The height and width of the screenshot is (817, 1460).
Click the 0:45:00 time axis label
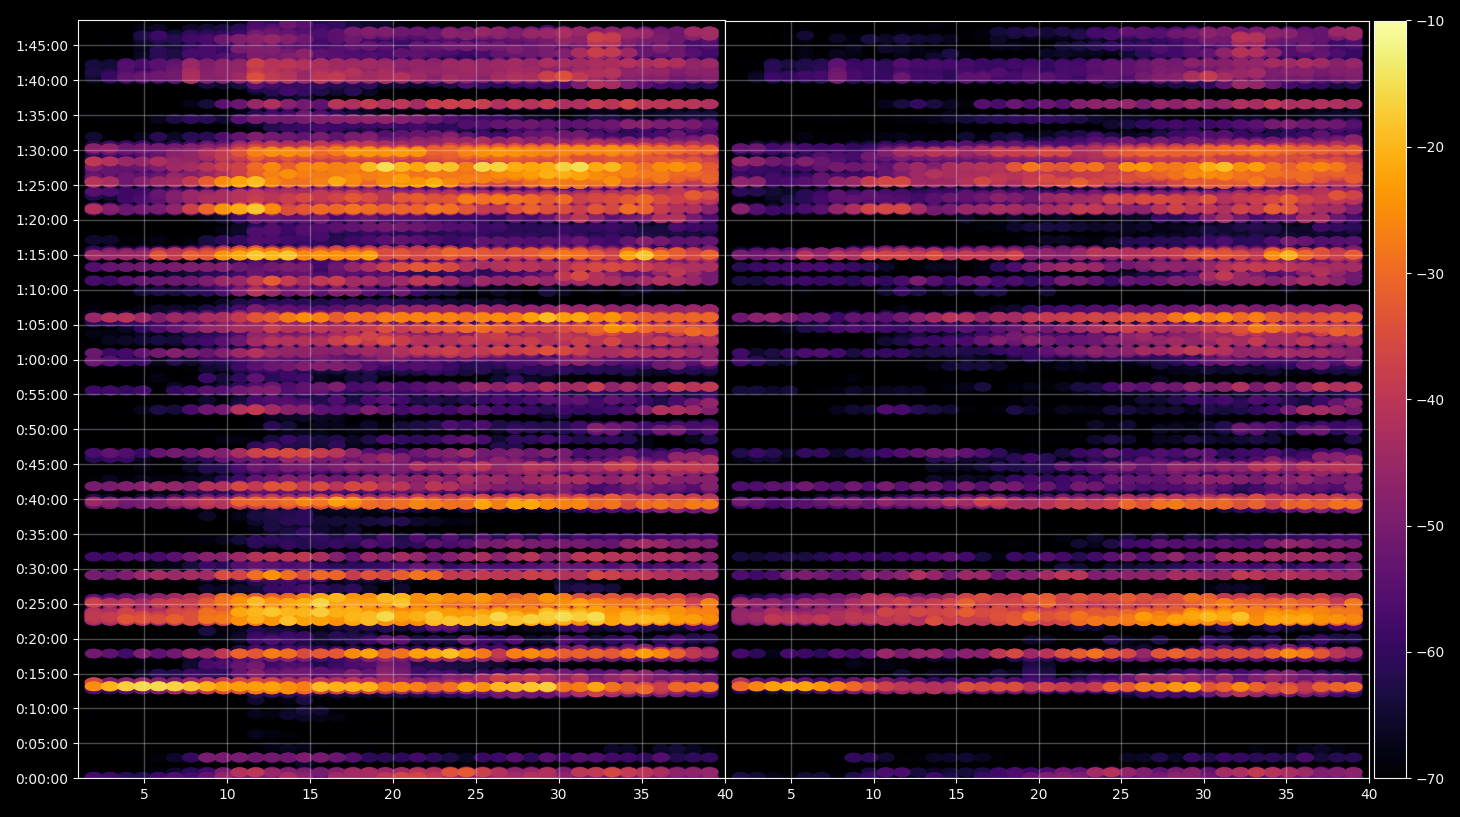pos(42,465)
